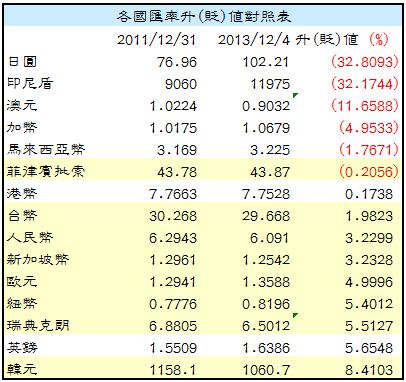Select the red (4.9533) value
Image resolution: width=406 pixels, height=382 pixels.
(x=369, y=128)
